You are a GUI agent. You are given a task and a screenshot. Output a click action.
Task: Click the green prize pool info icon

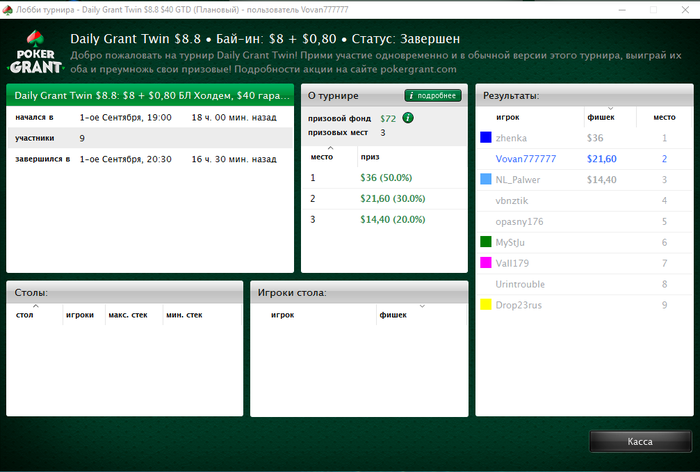pos(408,118)
